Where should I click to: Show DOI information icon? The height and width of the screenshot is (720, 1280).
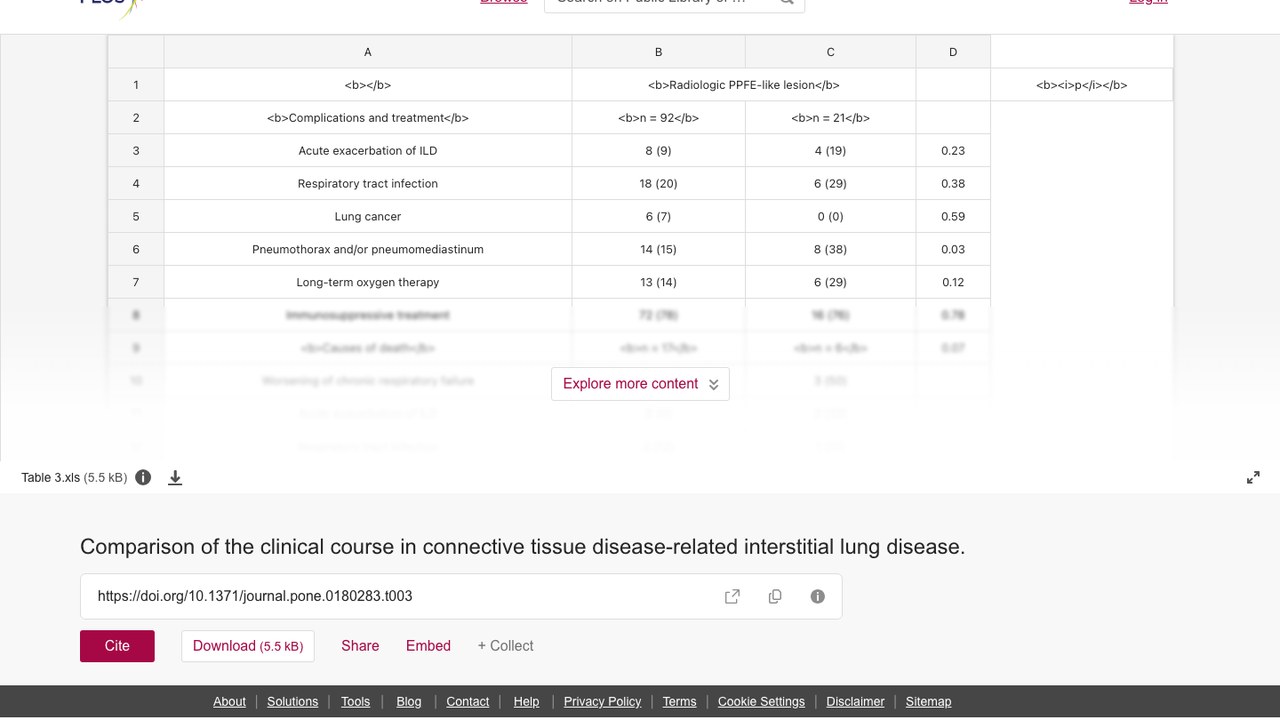coord(818,596)
